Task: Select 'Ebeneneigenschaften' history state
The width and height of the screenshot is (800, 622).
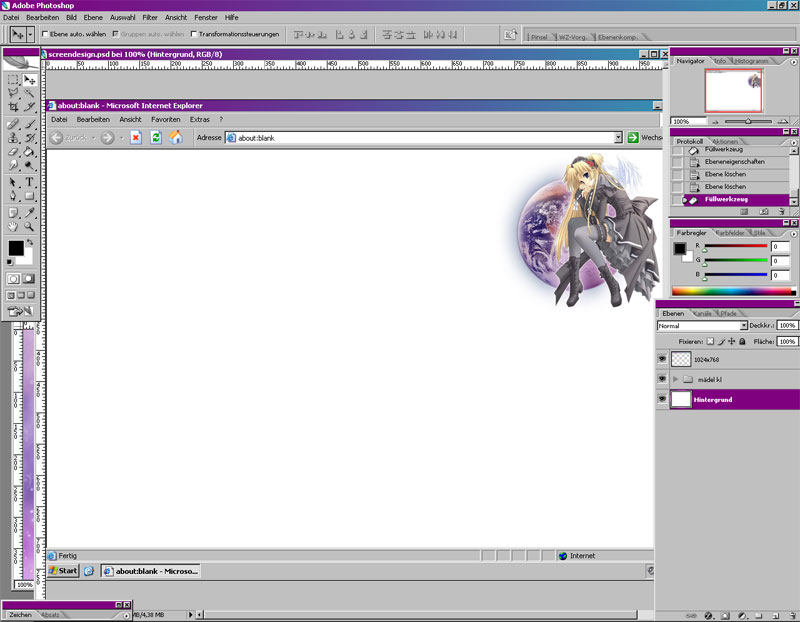Action: (x=735, y=162)
